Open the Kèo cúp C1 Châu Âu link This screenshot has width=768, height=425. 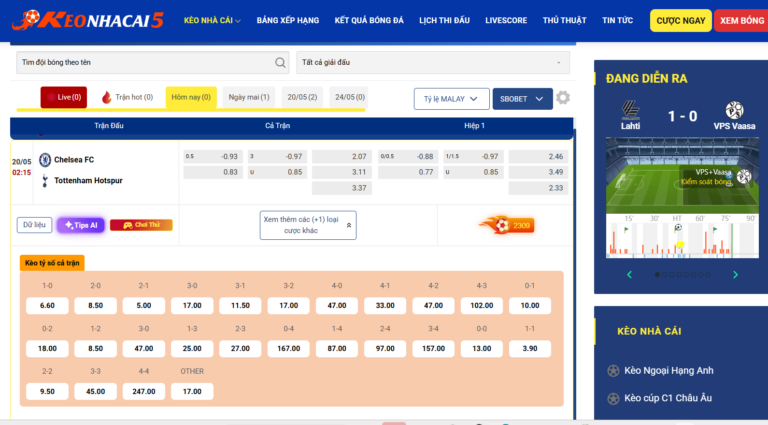(668, 398)
